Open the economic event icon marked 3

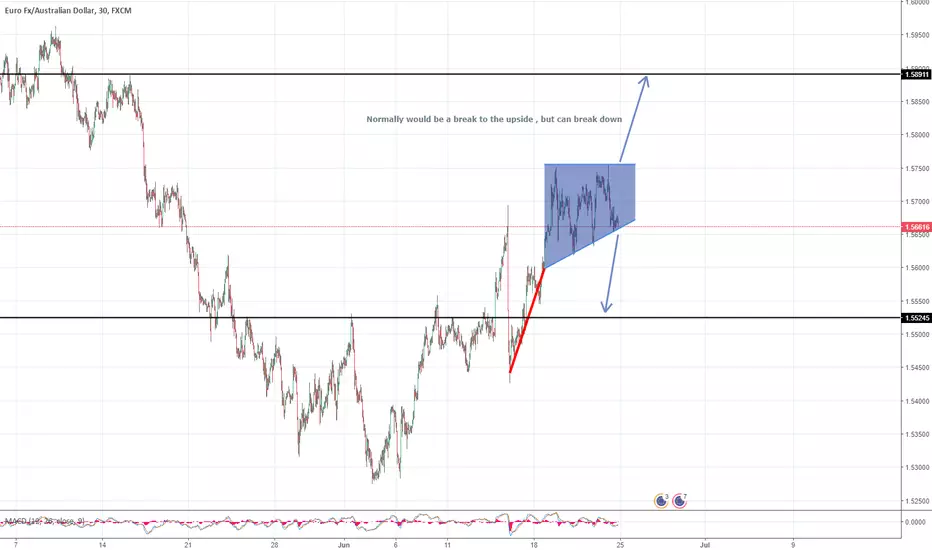click(x=661, y=501)
